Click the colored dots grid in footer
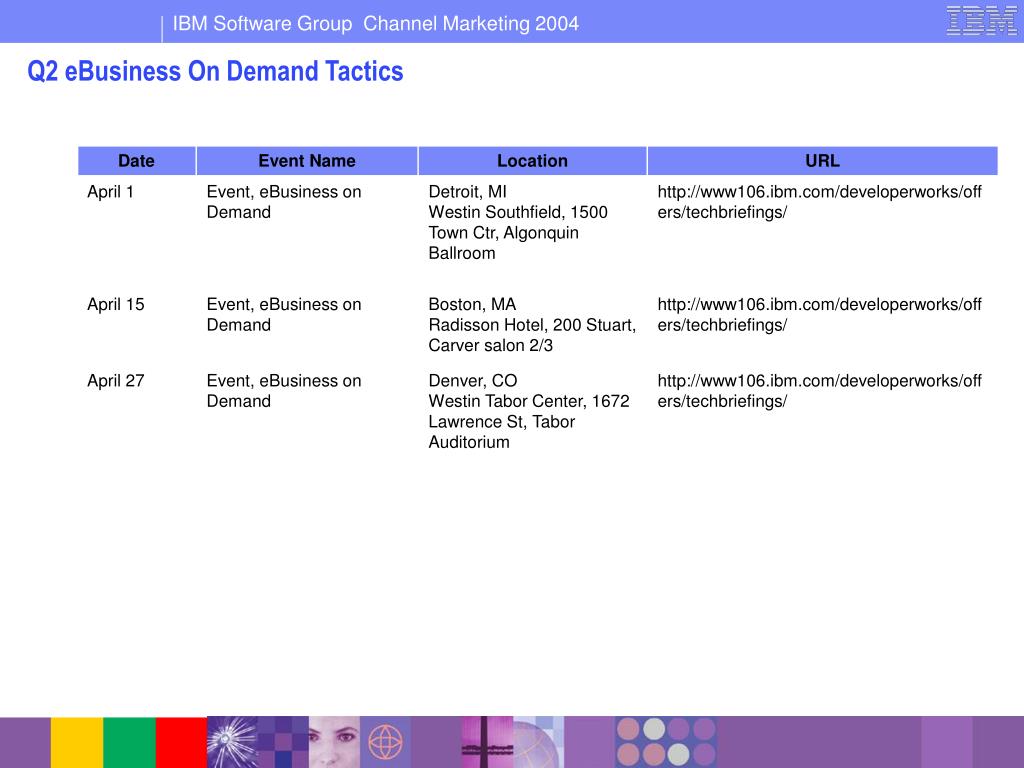Viewport: 1024px width, 768px height. (x=666, y=743)
